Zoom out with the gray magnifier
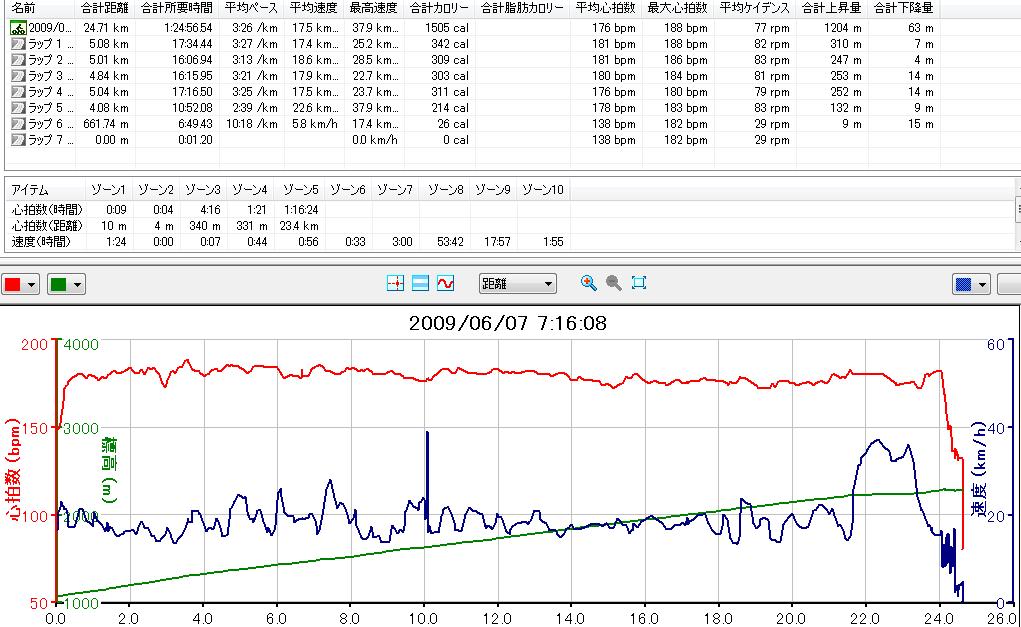The image size is (1021, 627). (613, 283)
